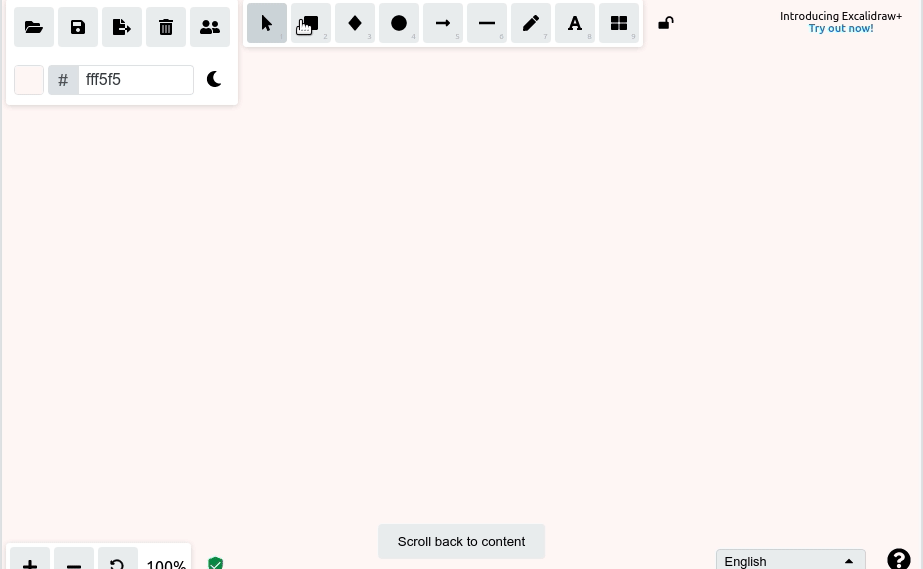Select the Rectangle tool
This screenshot has height=569, width=923.
click(x=311, y=23)
